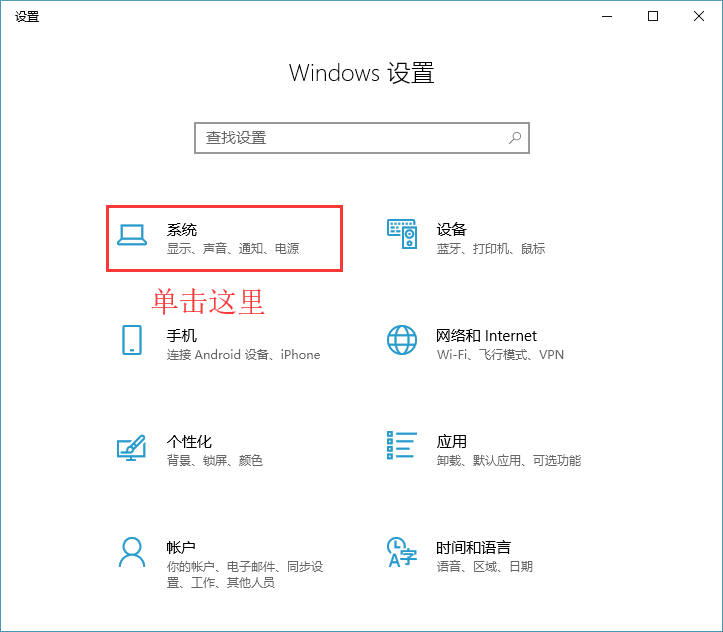Open the 手机 phone icon

point(132,340)
